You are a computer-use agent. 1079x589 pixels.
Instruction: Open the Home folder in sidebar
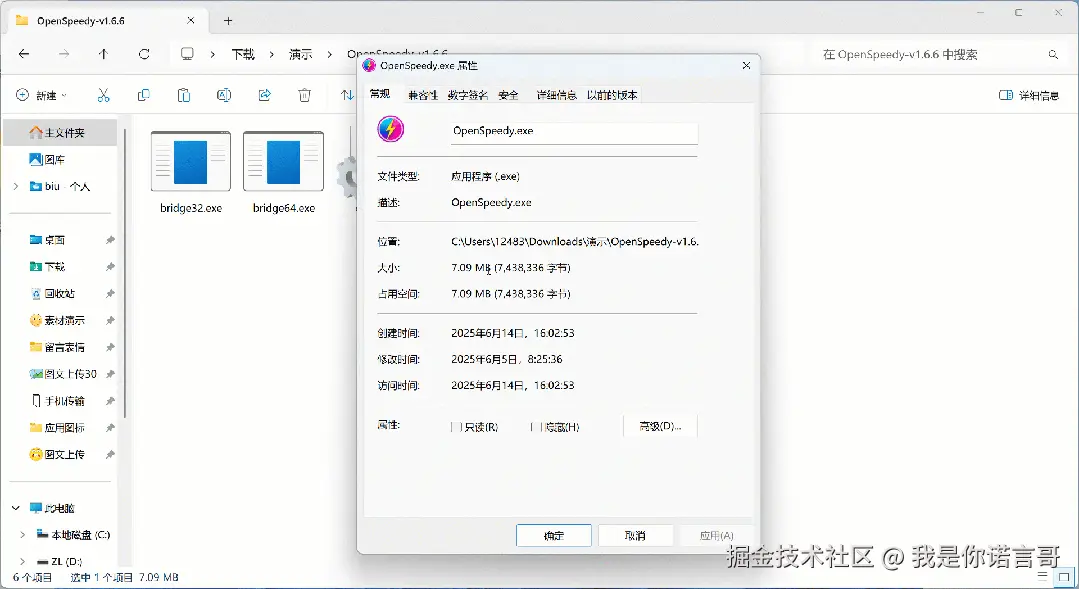click(x=61, y=133)
